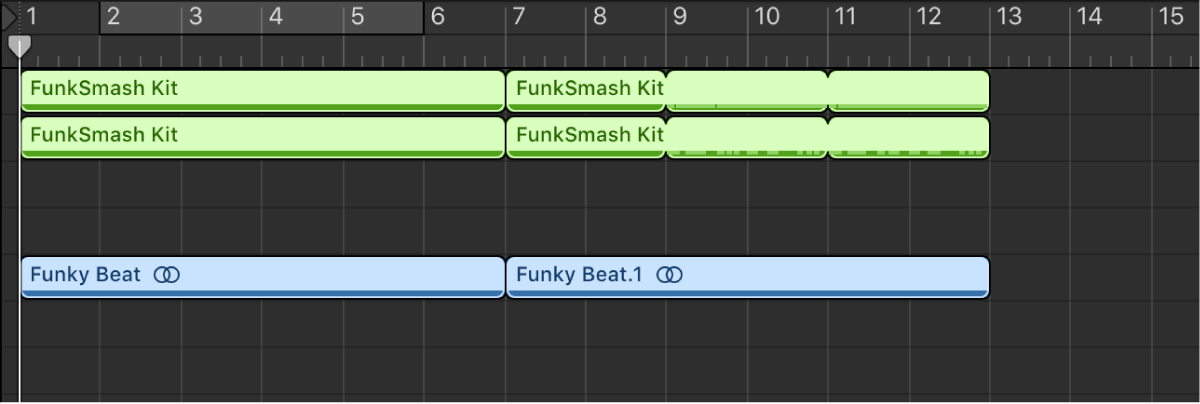Select second track's first FunkSmash Kit region
The image size is (1200, 404).
(x=262, y=137)
